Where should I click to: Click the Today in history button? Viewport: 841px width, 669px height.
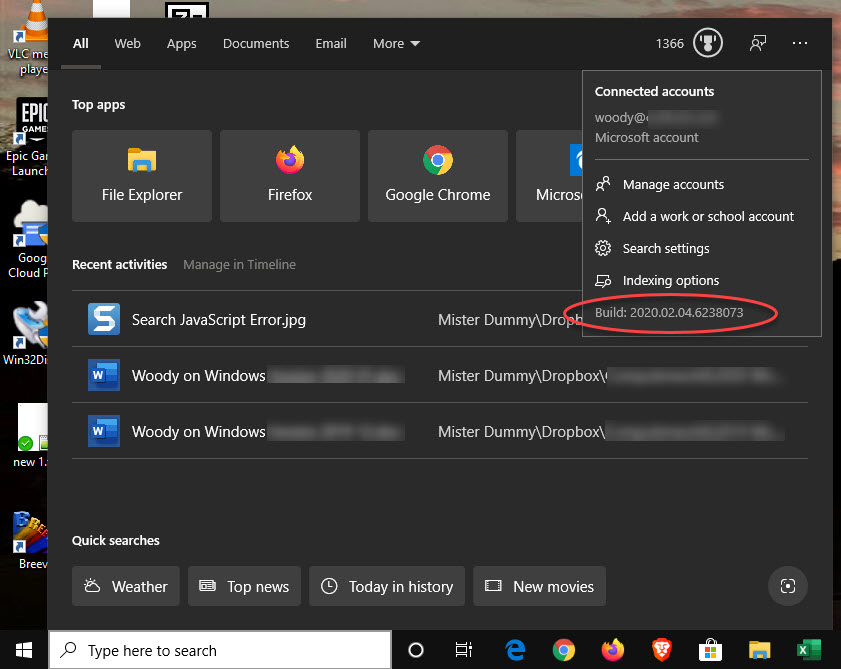tap(387, 587)
